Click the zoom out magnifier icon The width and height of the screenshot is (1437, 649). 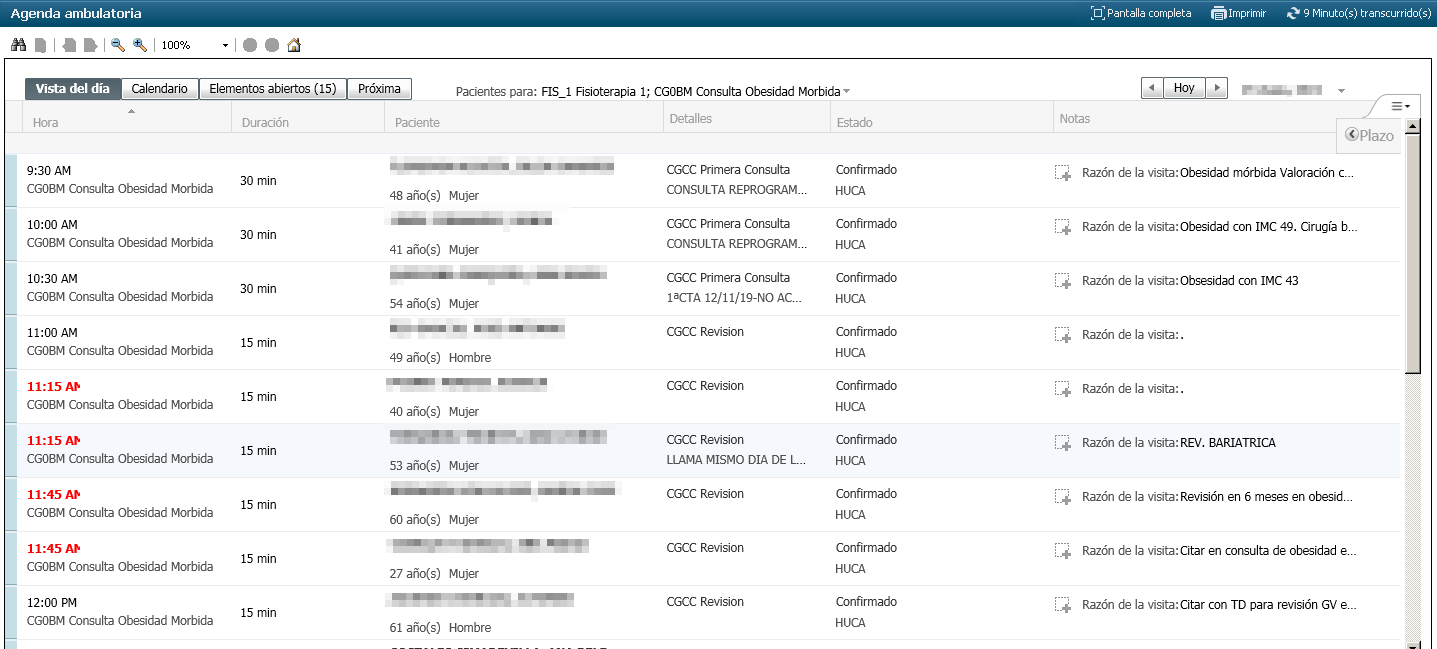point(118,45)
